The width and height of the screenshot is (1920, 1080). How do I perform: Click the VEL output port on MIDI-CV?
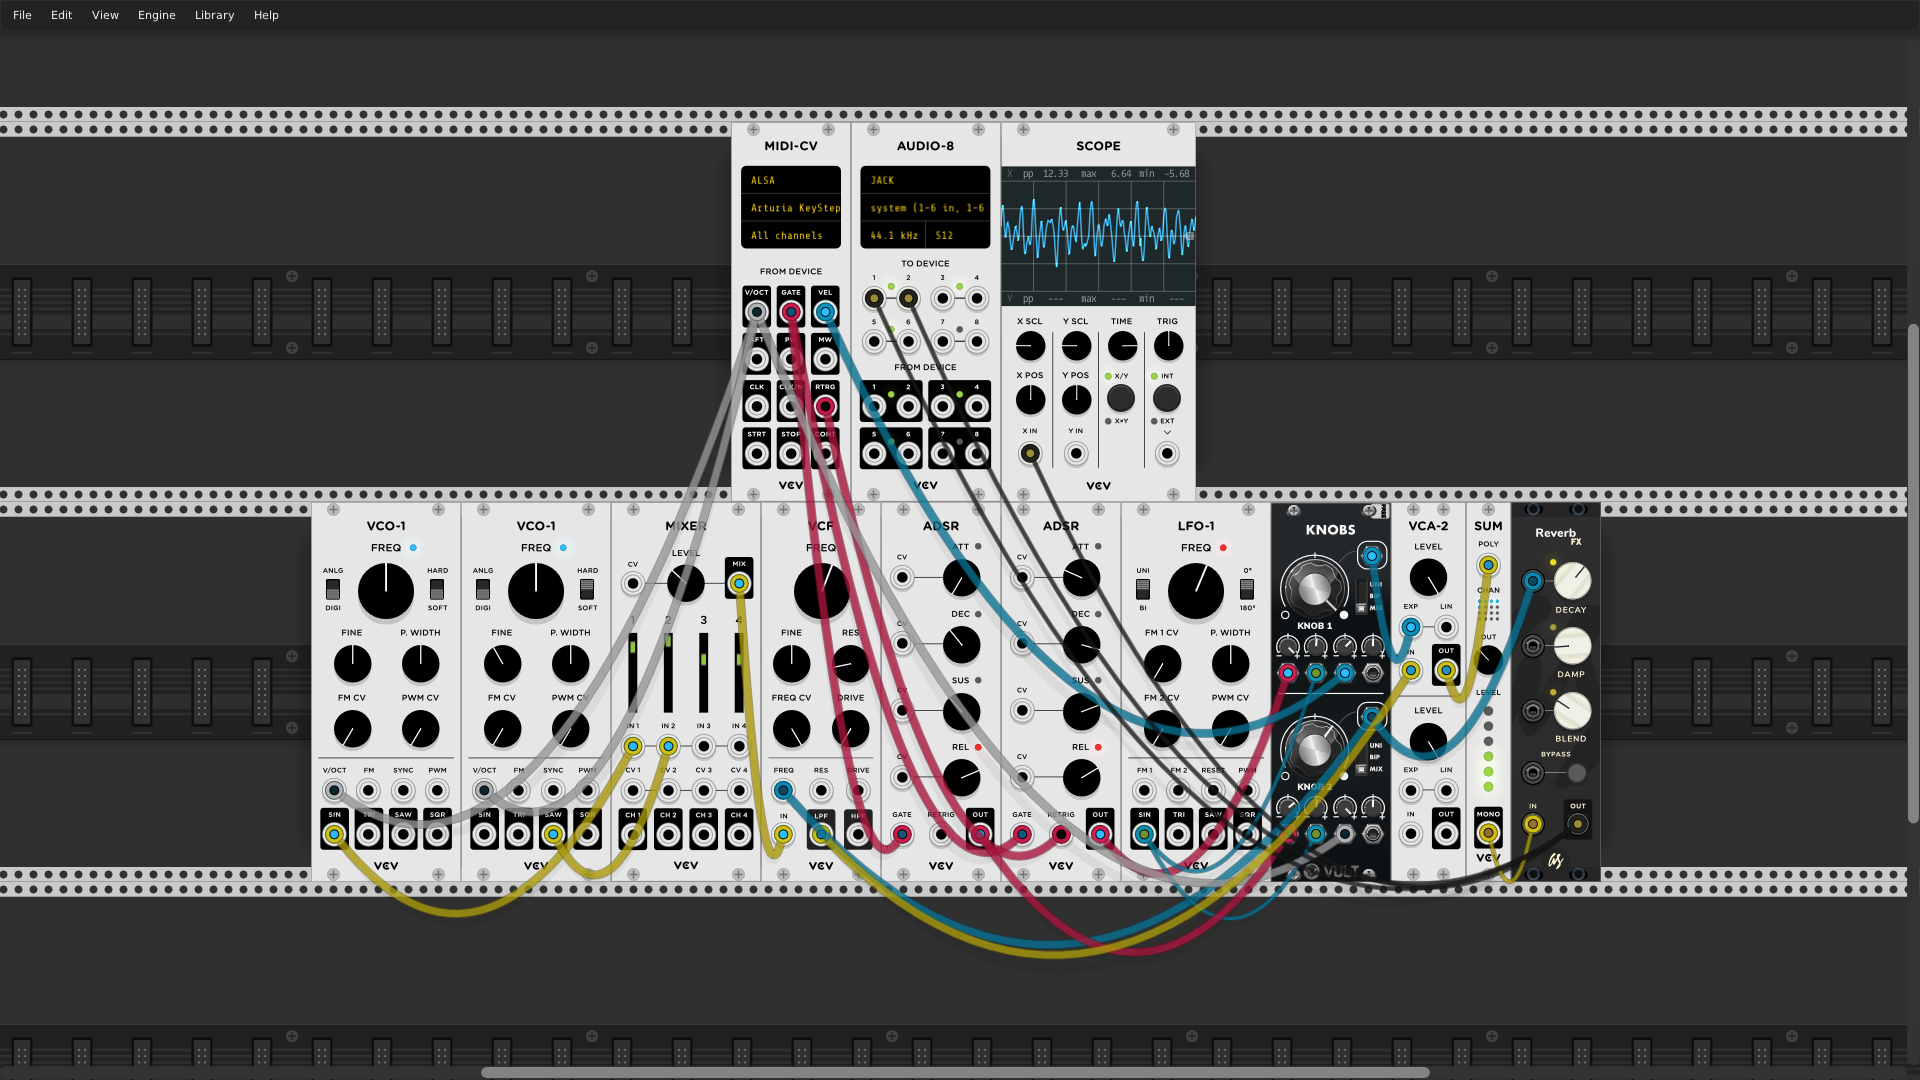point(825,312)
